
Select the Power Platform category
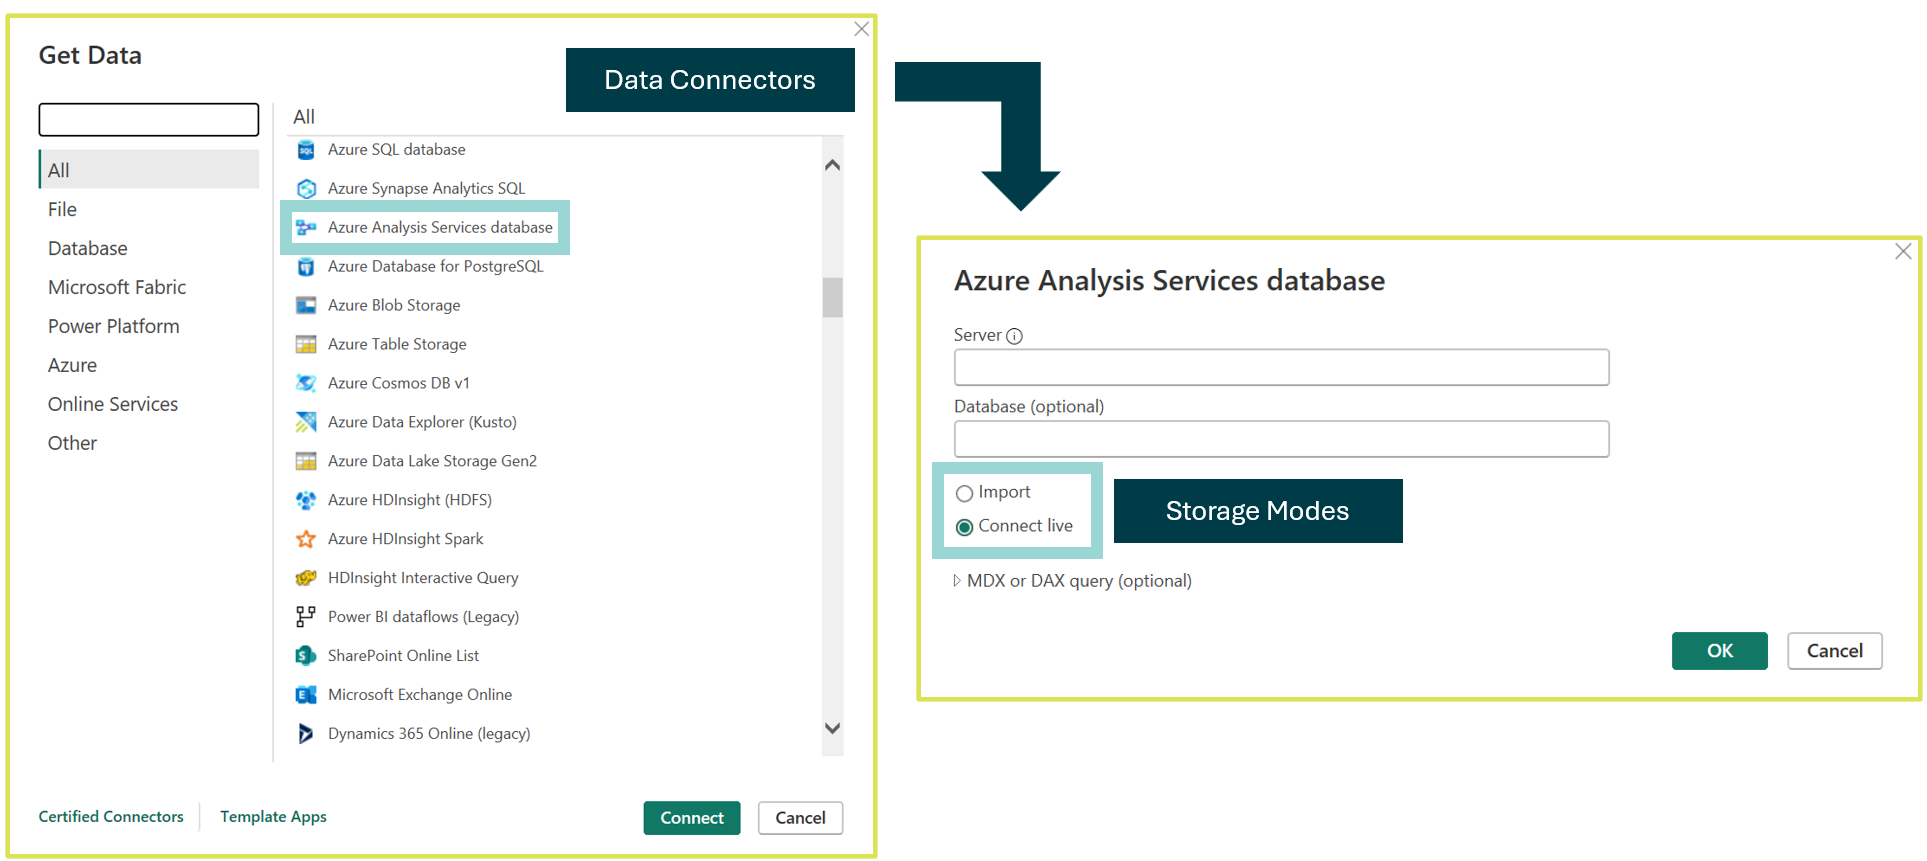[149, 326]
